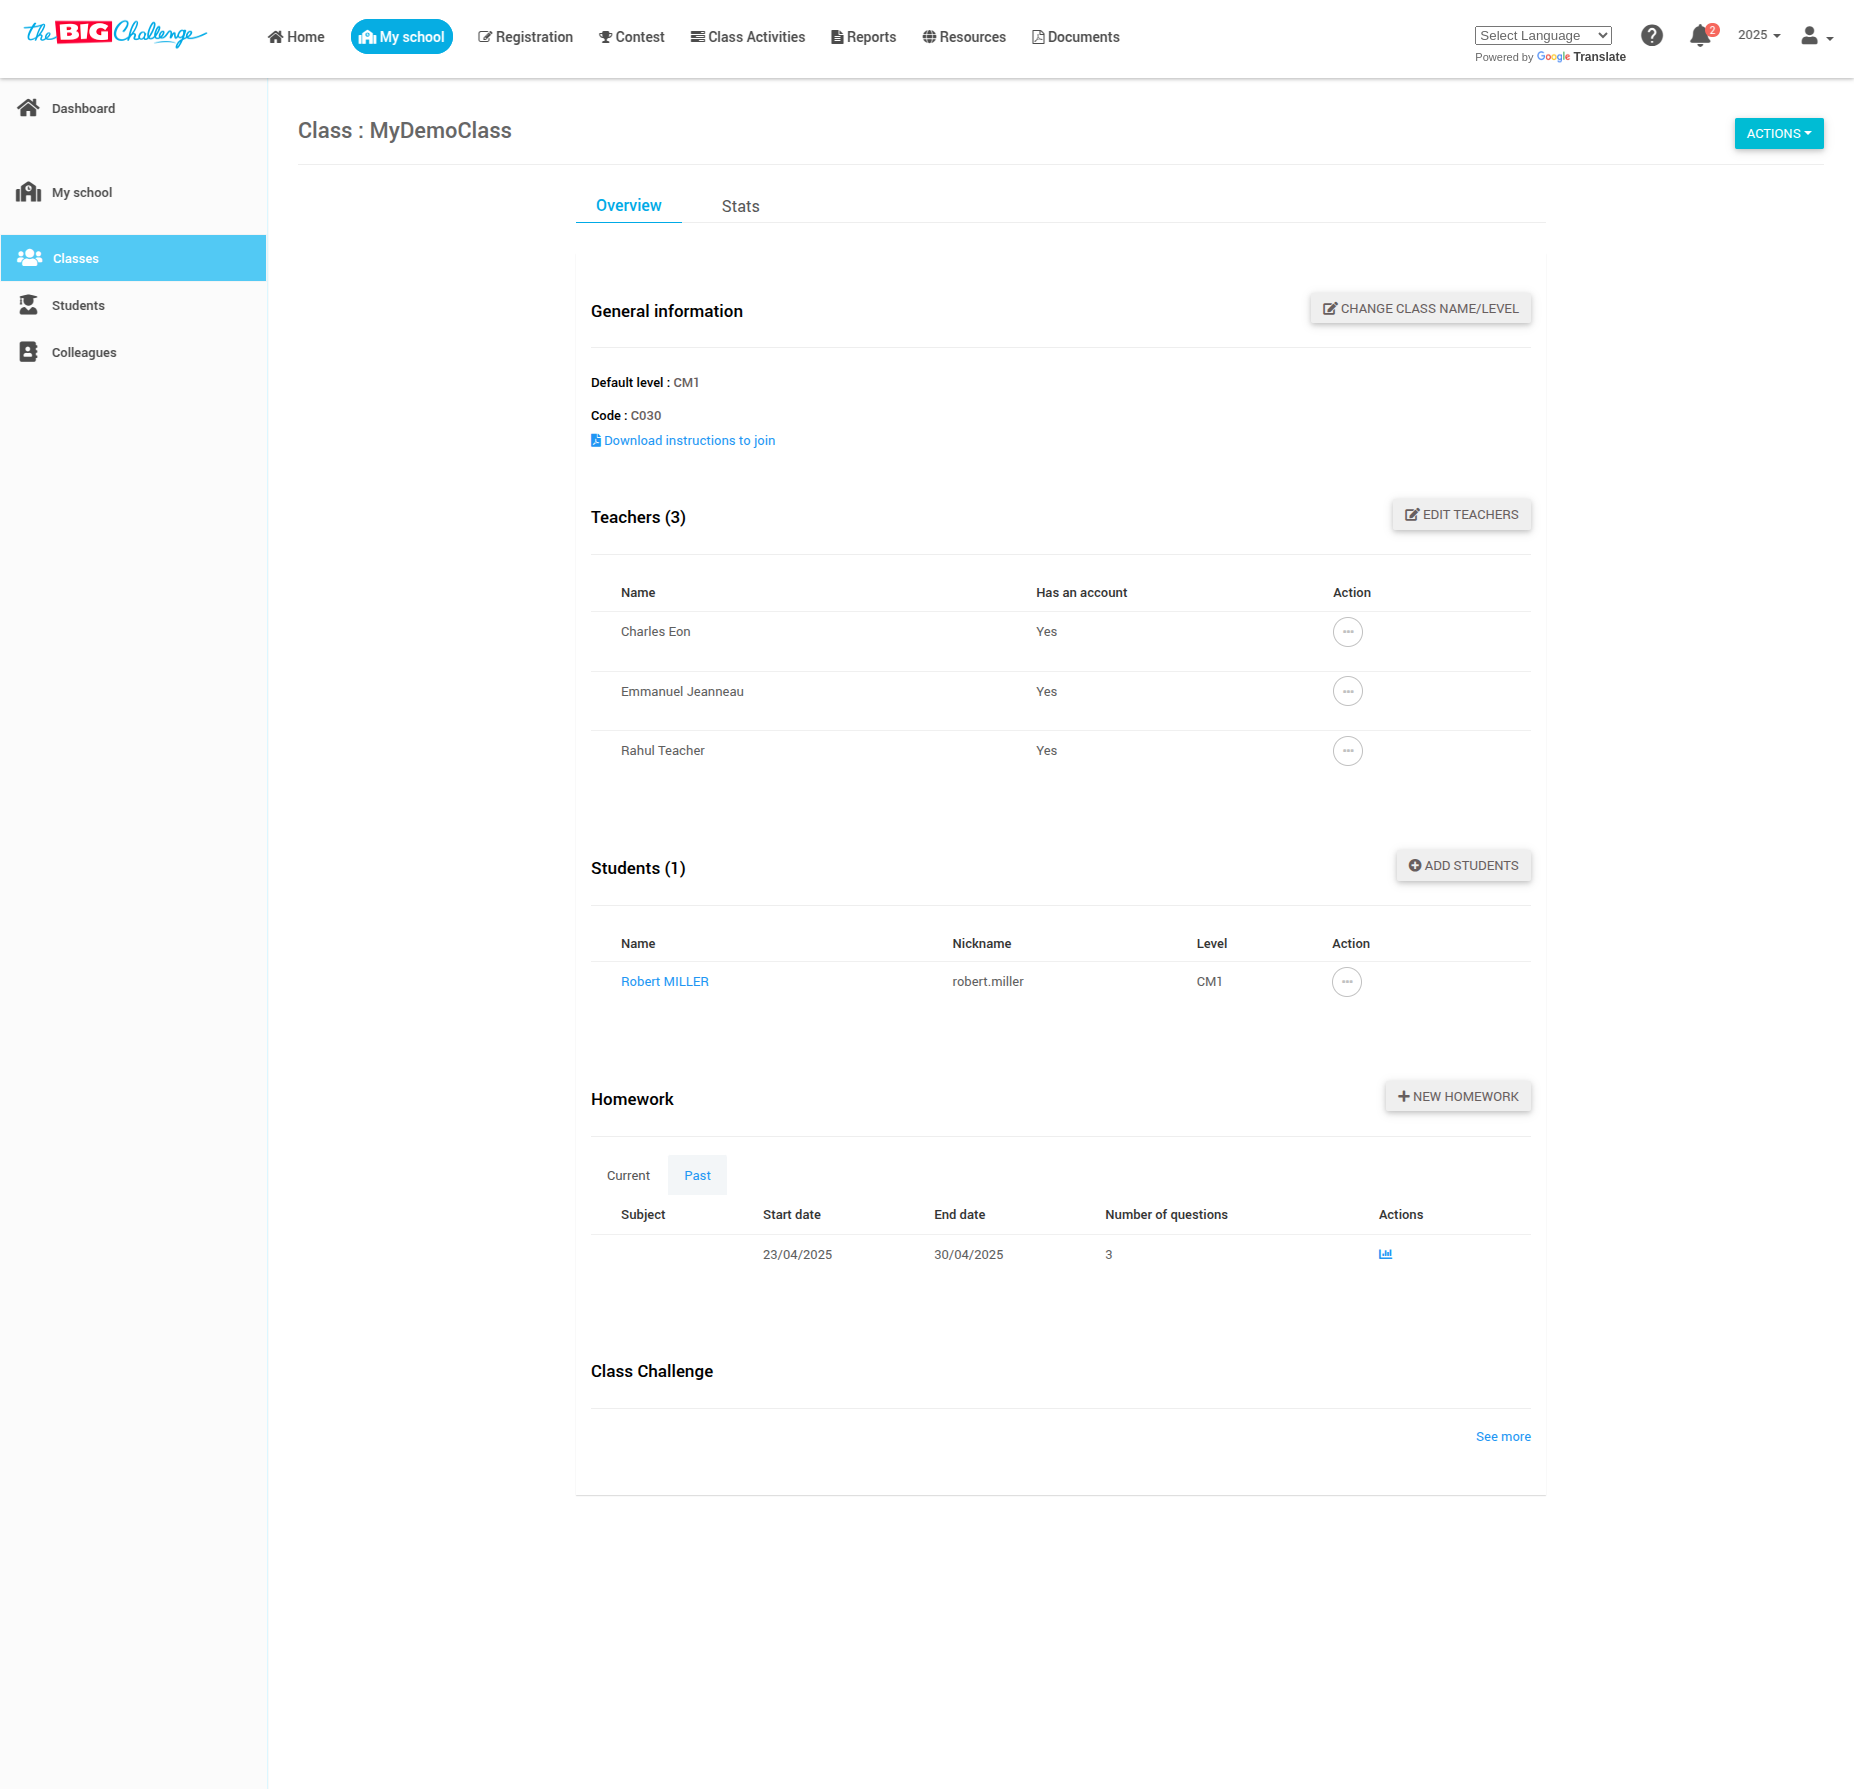Open My school label in the sidebar
Screen dimensions: 1854x1791
(x=82, y=192)
